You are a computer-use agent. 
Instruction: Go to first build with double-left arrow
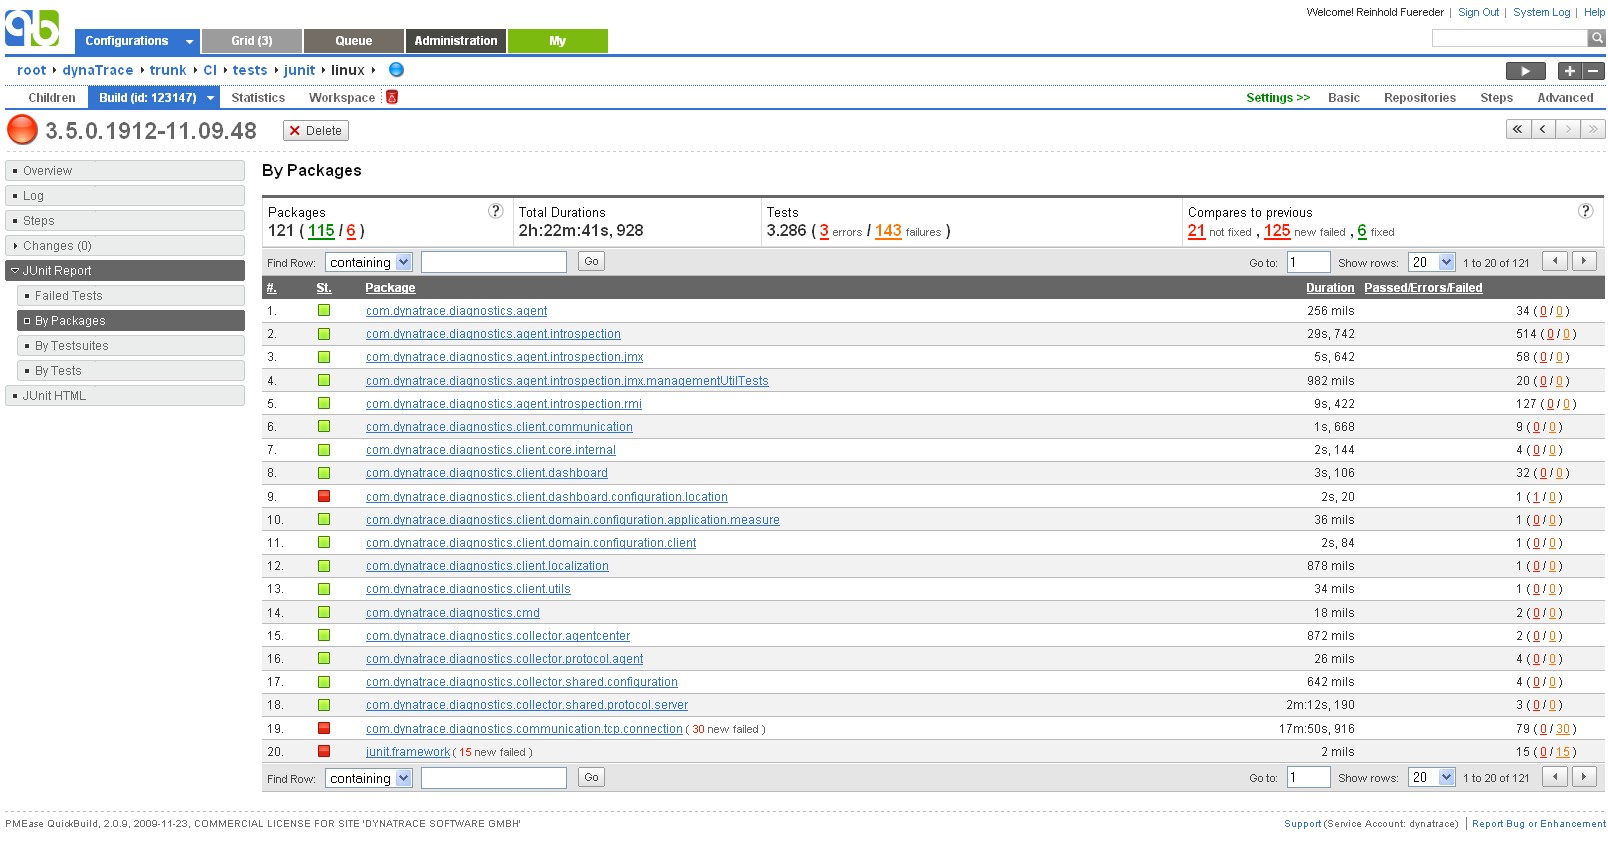click(x=1518, y=129)
